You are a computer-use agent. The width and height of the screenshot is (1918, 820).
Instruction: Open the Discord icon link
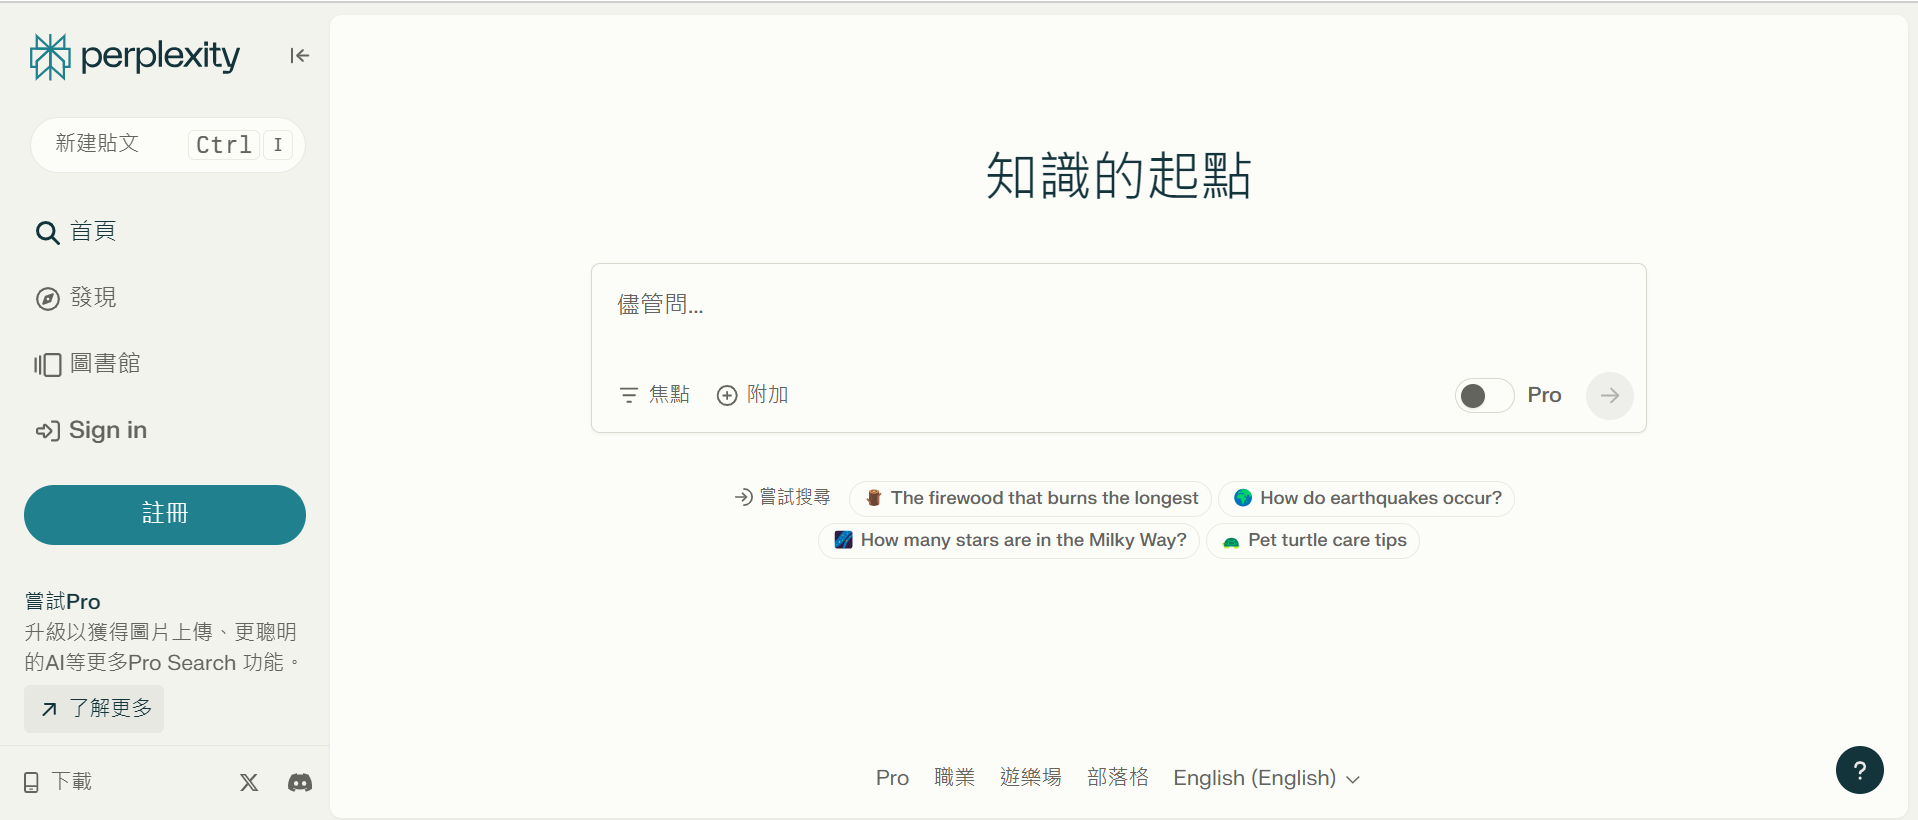pyautogui.click(x=300, y=782)
